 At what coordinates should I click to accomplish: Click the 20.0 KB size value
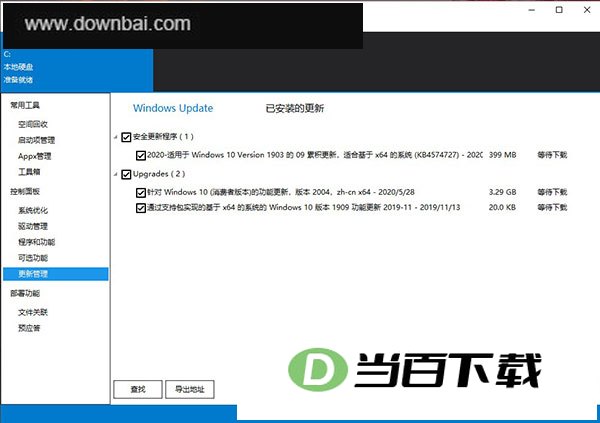click(x=502, y=207)
